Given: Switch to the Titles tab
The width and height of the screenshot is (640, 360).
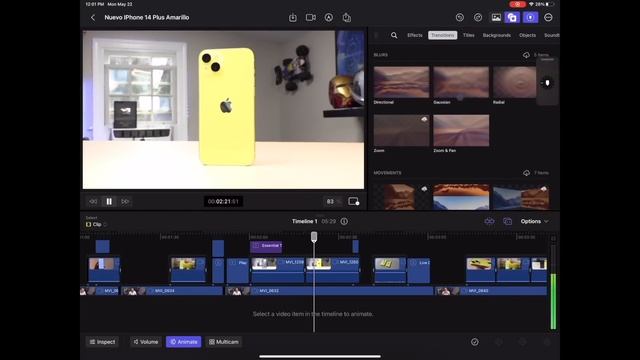Looking at the screenshot, I should [469, 36].
